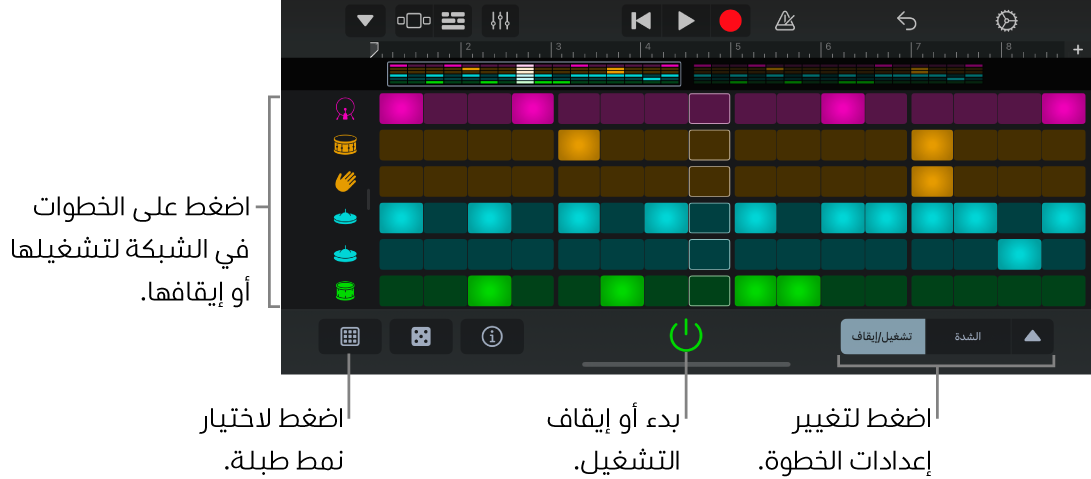Turn on green drum row step 16
This screenshot has height=479, width=1091.
point(1064,290)
